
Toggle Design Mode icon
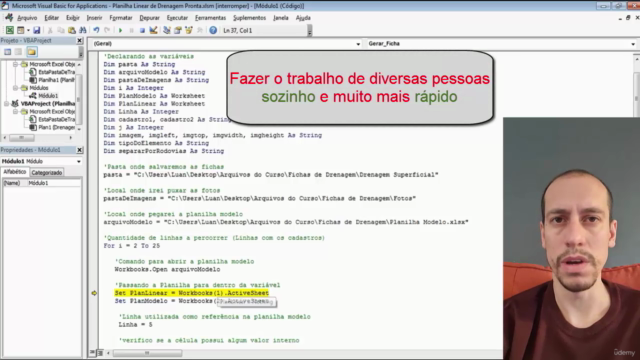pos(153,30)
